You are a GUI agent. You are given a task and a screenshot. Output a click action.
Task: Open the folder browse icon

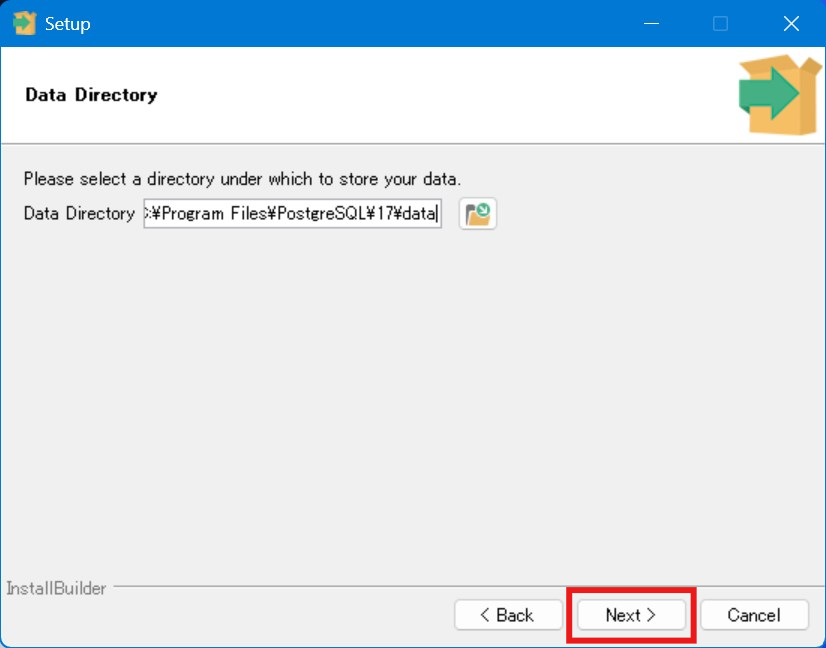[x=477, y=213]
